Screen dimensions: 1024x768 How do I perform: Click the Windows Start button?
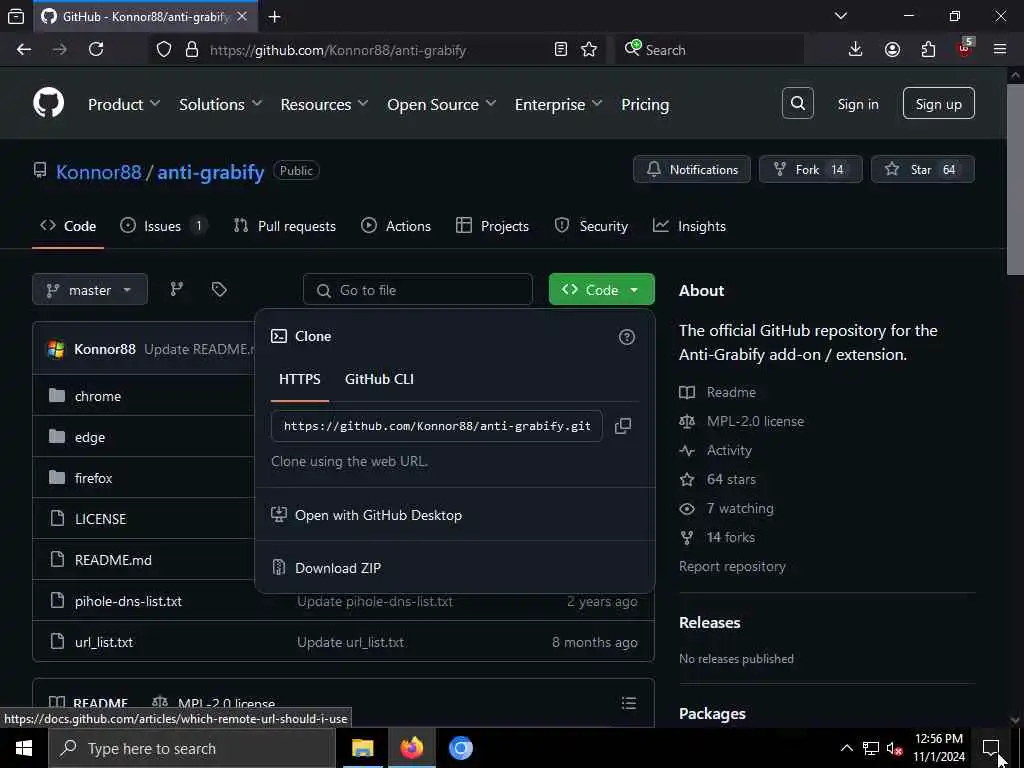coord(24,748)
